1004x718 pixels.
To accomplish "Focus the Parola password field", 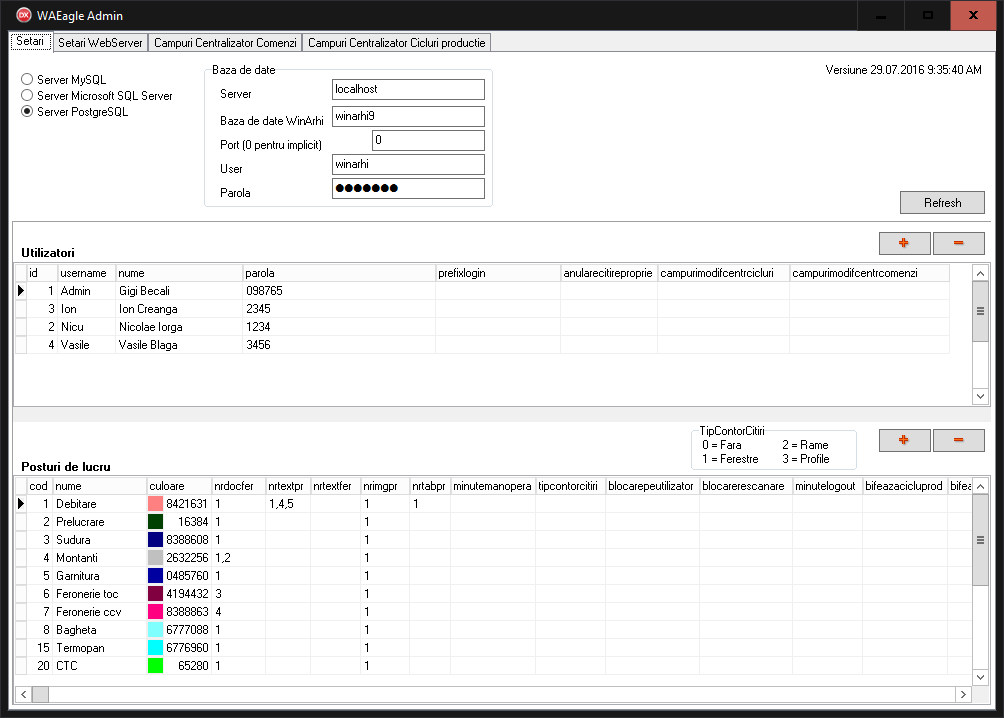I will [x=408, y=189].
